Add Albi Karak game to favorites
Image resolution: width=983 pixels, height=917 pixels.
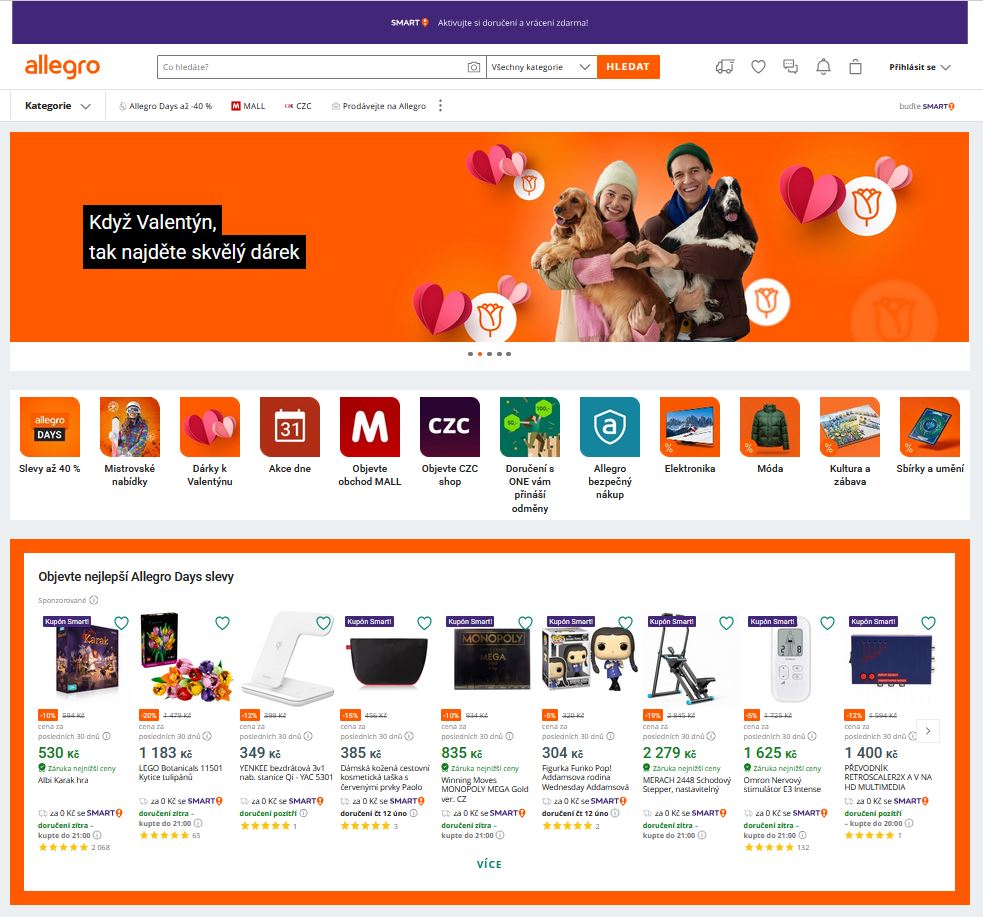point(121,623)
